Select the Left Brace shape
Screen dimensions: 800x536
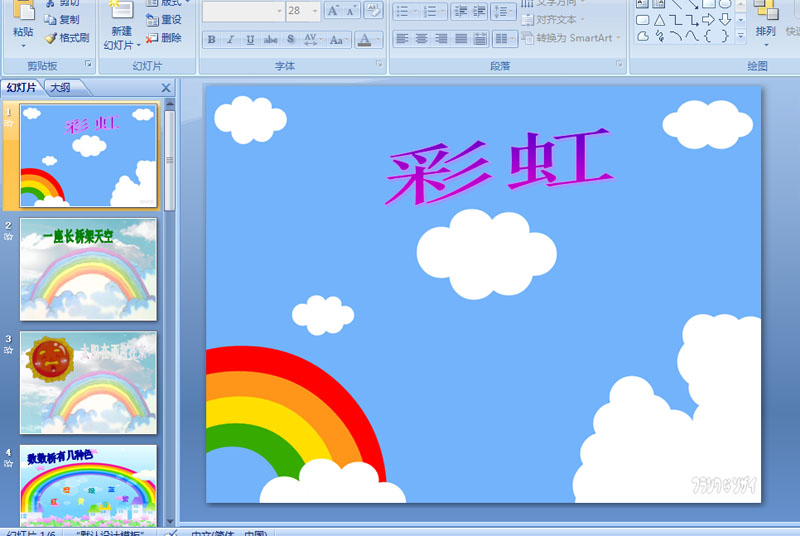[x=708, y=36]
